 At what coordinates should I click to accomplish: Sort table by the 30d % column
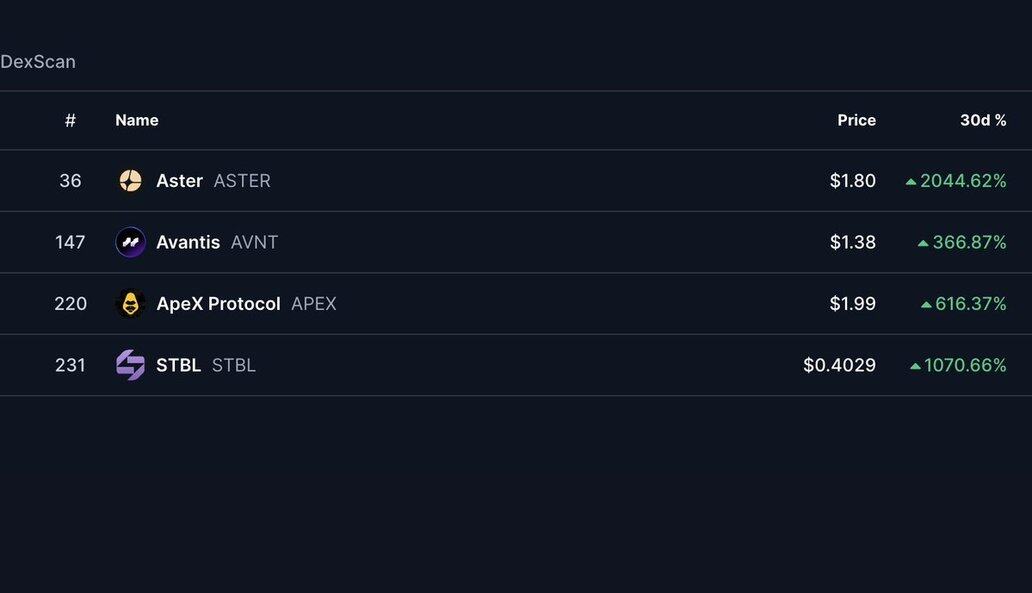coord(983,120)
